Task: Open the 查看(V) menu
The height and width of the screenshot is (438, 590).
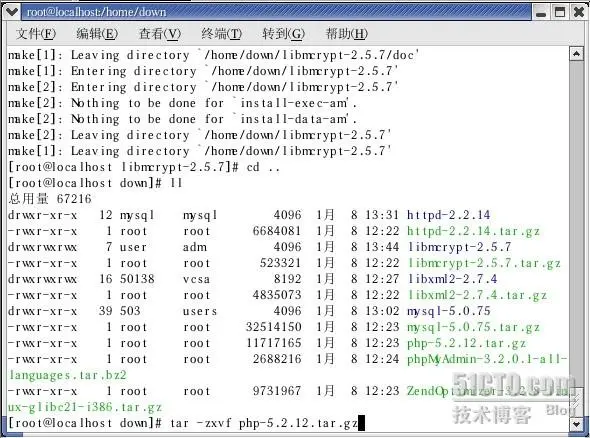Action: (160, 34)
